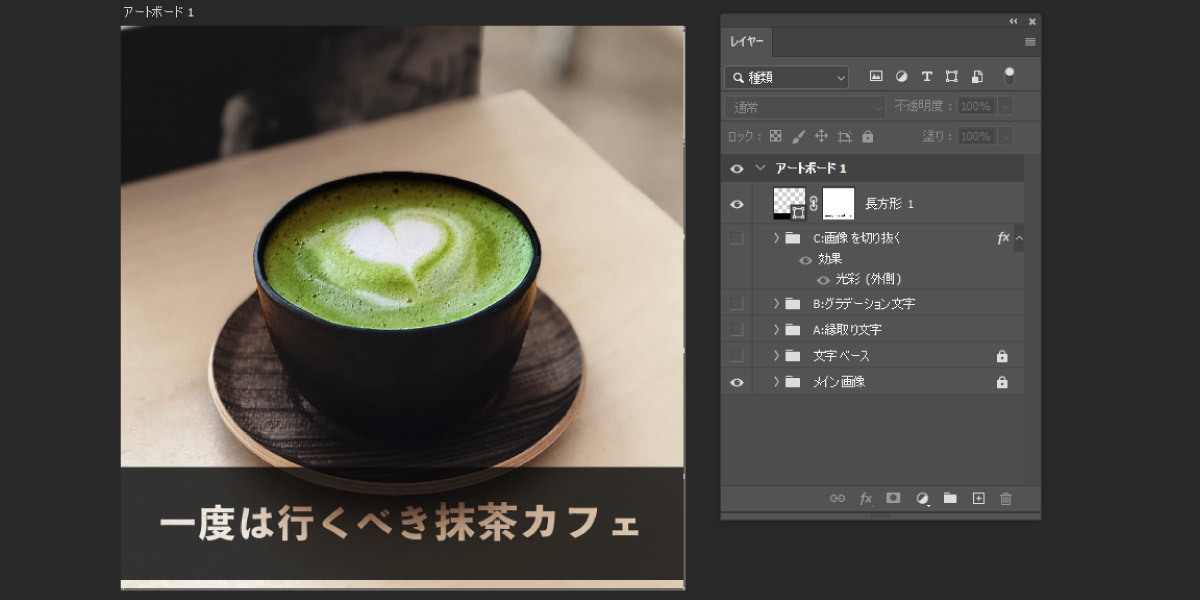Hide the 長方形 1 layer

tap(737, 204)
